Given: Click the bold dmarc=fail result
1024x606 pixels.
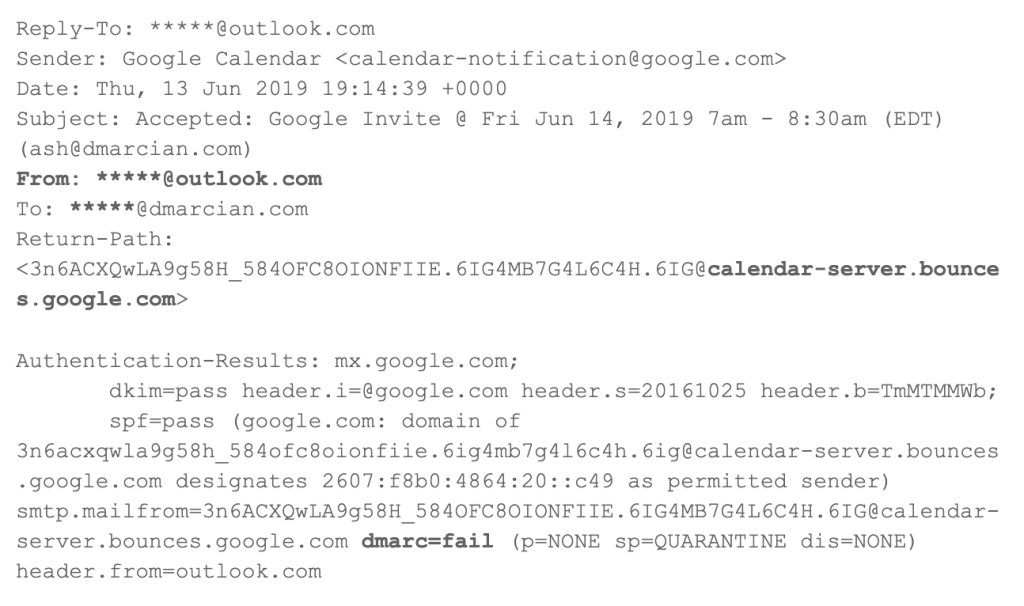Looking at the screenshot, I should [427, 541].
